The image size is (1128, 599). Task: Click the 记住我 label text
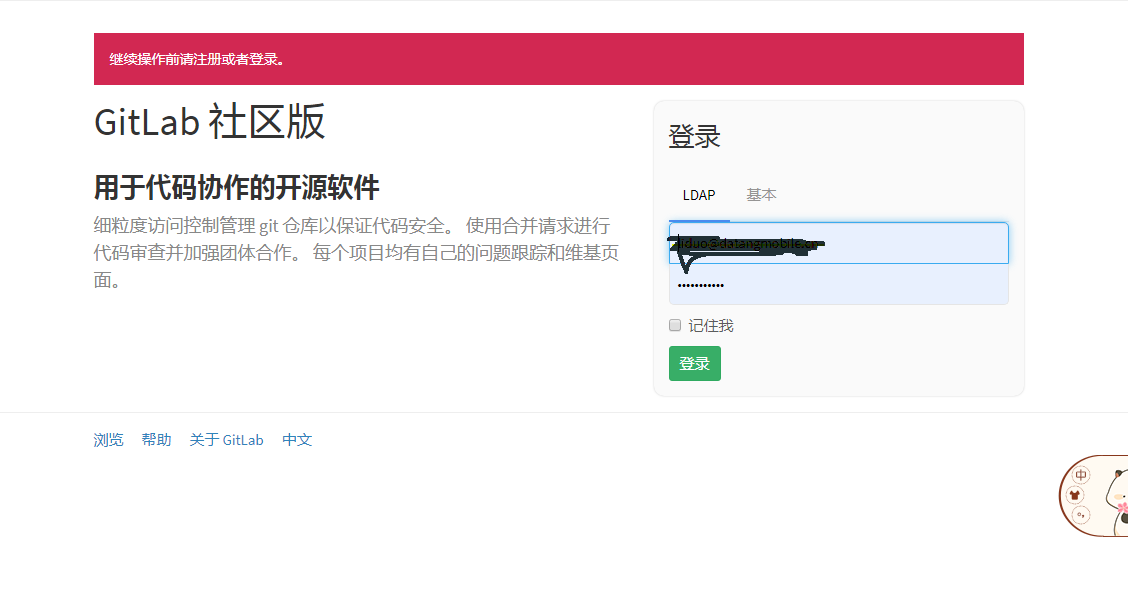point(711,326)
